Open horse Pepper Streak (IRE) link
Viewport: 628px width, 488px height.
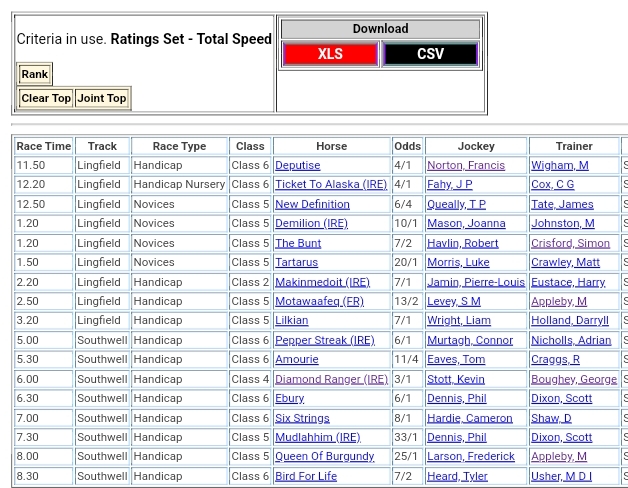click(x=325, y=340)
